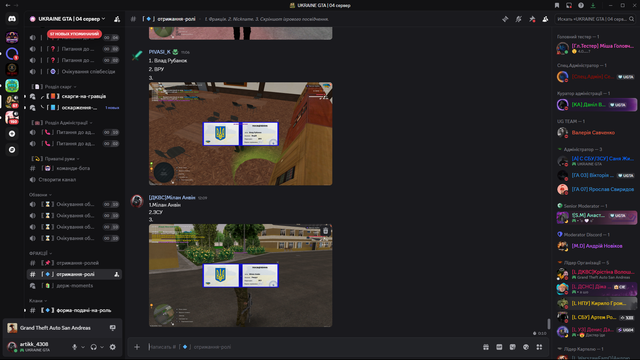Open the green square server icon
Viewport: 640px width, 360px height.
[12, 85]
